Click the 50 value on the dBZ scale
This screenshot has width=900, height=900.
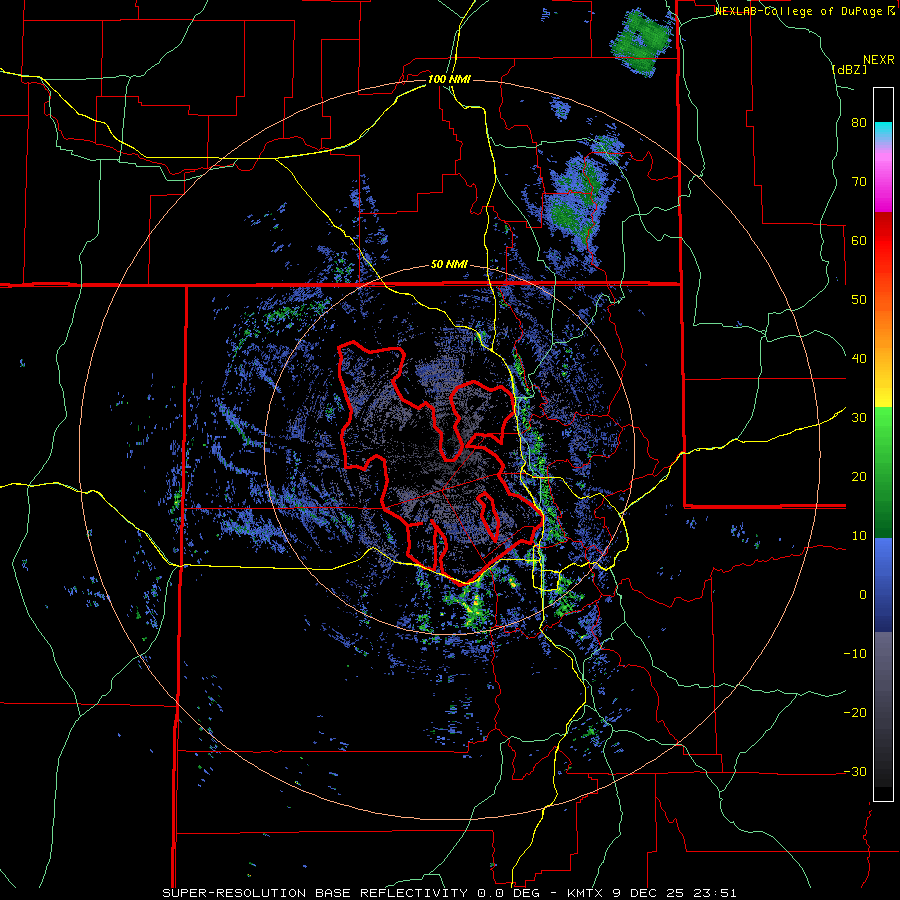coord(859,300)
